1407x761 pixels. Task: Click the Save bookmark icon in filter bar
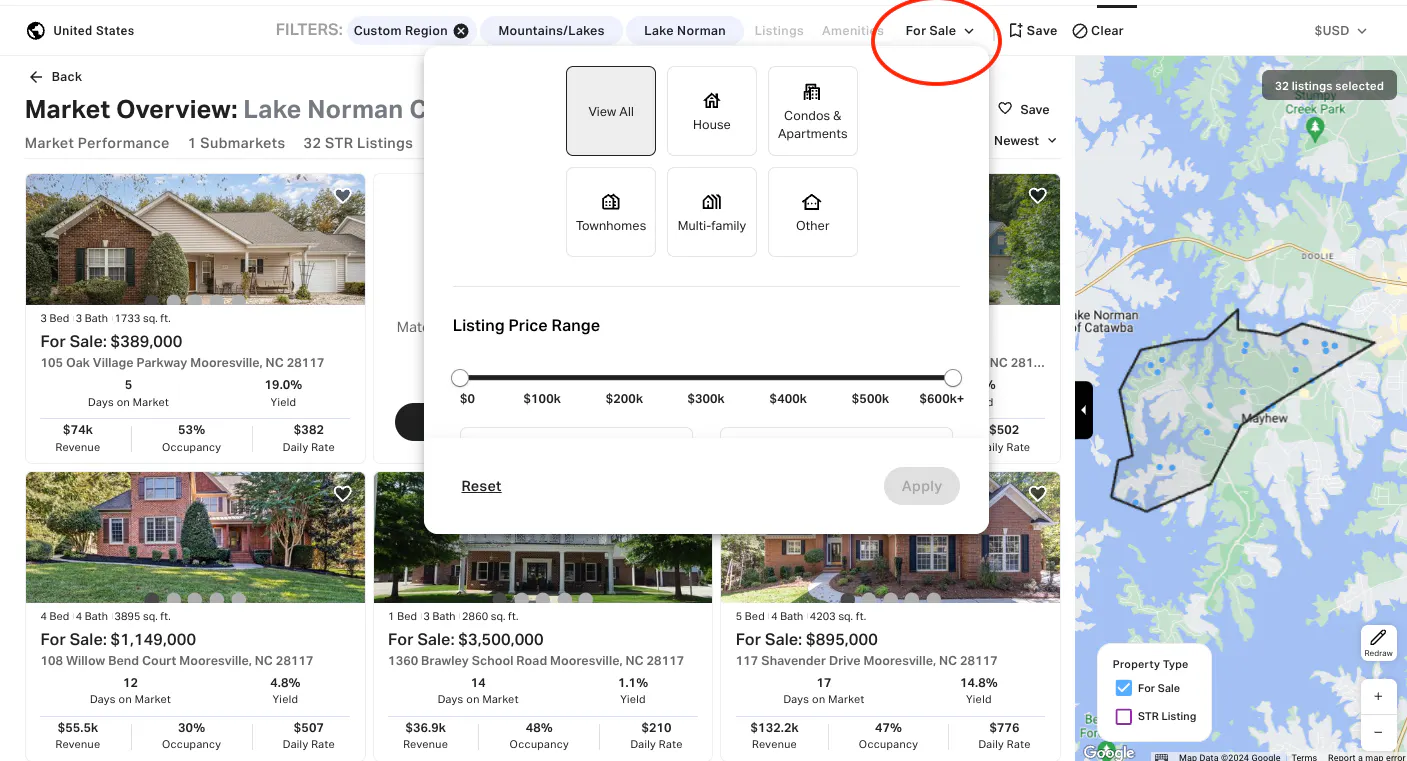click(x=1016, y=31)
